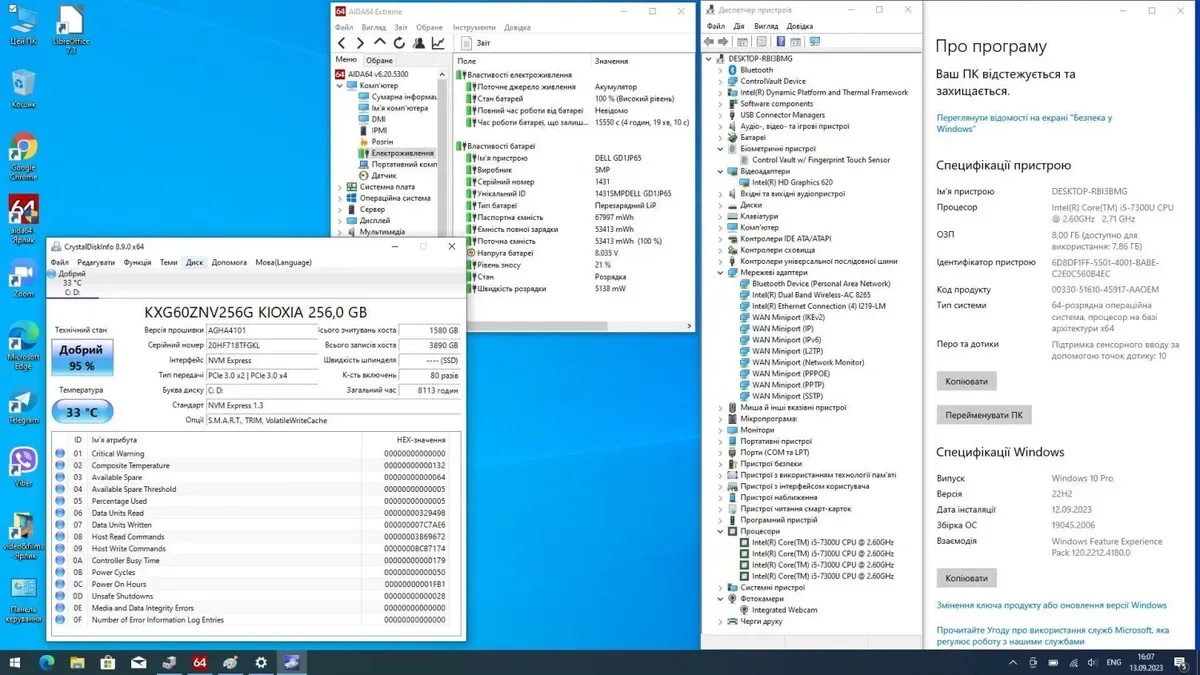
Task: Switch to the Обране tab in AIDA64
Action: pyautogui.click(x=379, y=60)
